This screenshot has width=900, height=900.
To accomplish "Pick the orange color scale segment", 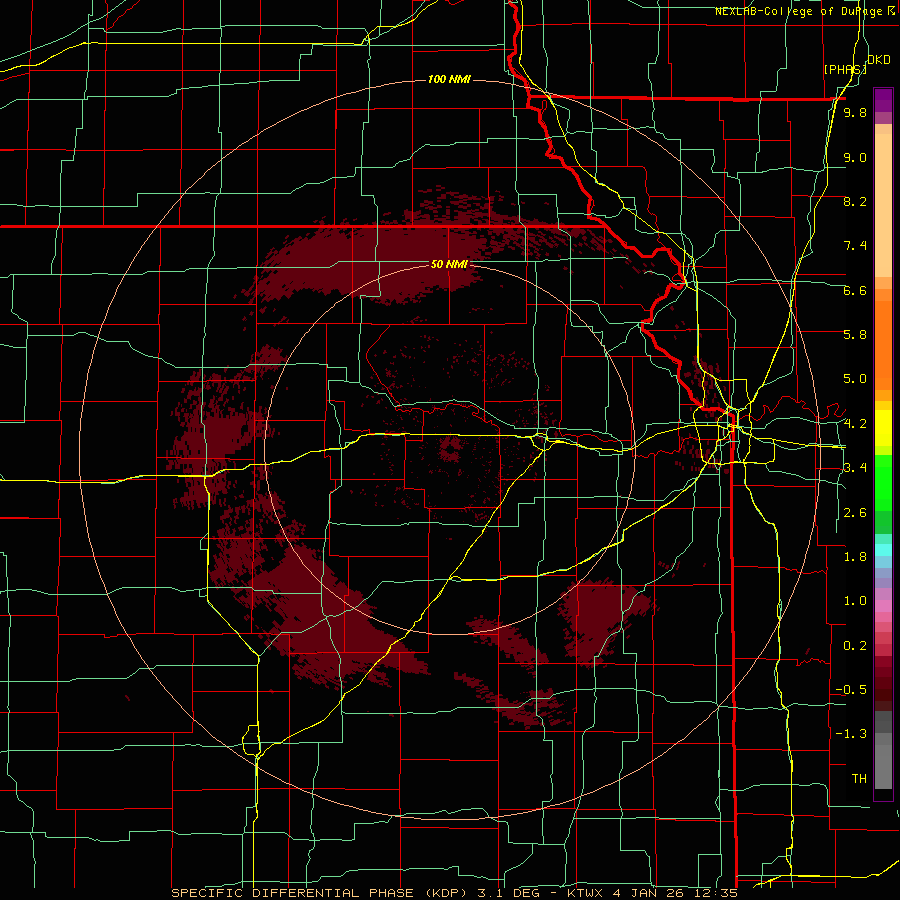I will coord(883,344).
